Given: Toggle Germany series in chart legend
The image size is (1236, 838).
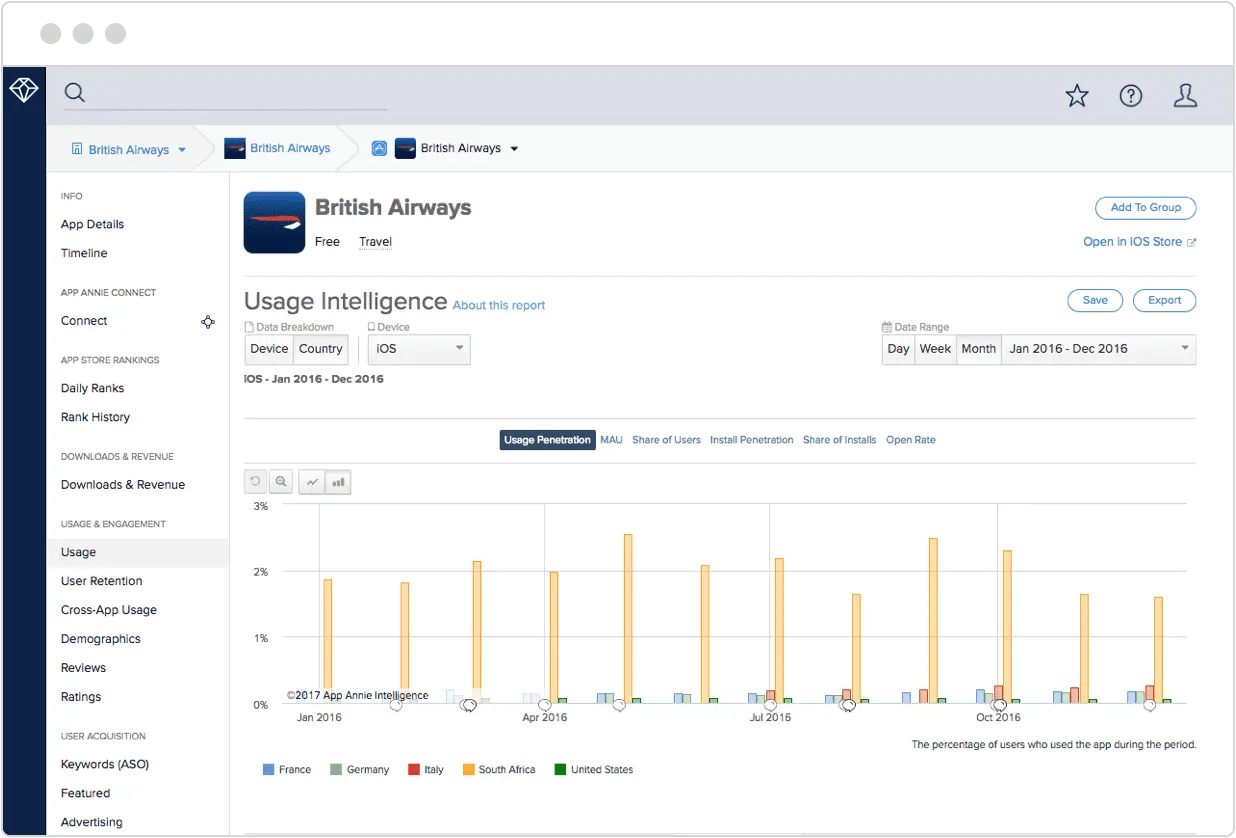Looking at the screenshot, I should [x=360, y=770].
